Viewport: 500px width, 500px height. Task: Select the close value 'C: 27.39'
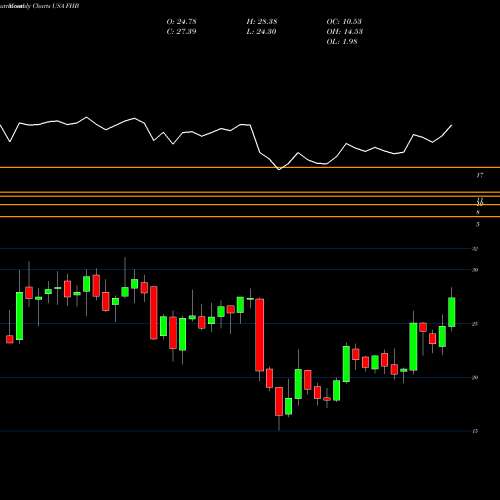coord(181,32)
